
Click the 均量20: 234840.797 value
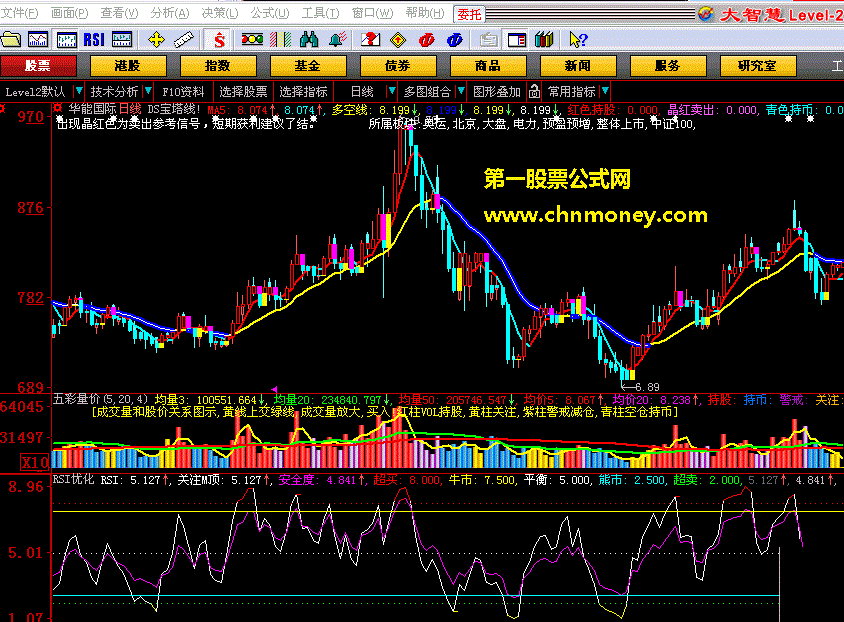click(x=331, y=400)
